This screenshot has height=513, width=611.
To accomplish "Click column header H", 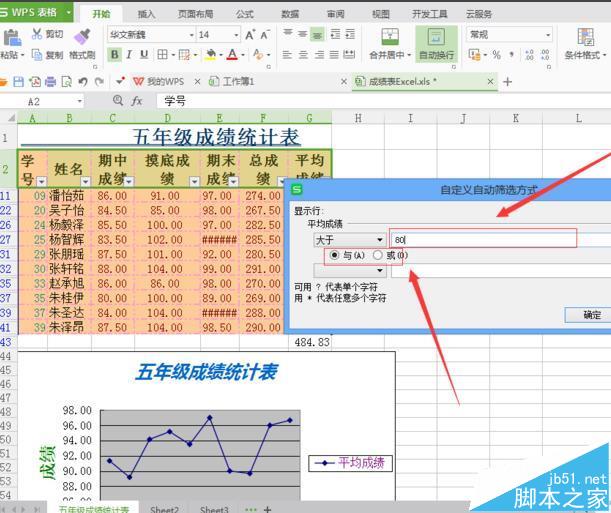I will (x=358, y=118).
